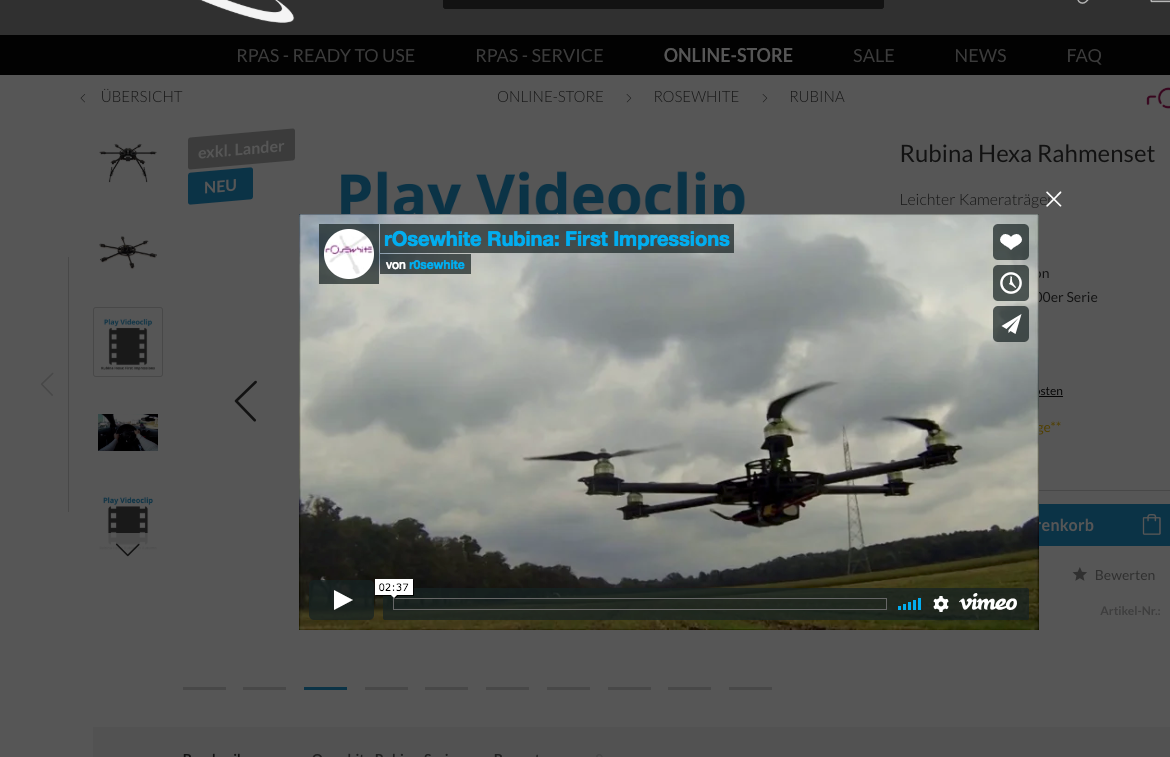Screen dimensions: 1170x757
Task: Open Vimeo player settings gear
Action: point(941,603)
